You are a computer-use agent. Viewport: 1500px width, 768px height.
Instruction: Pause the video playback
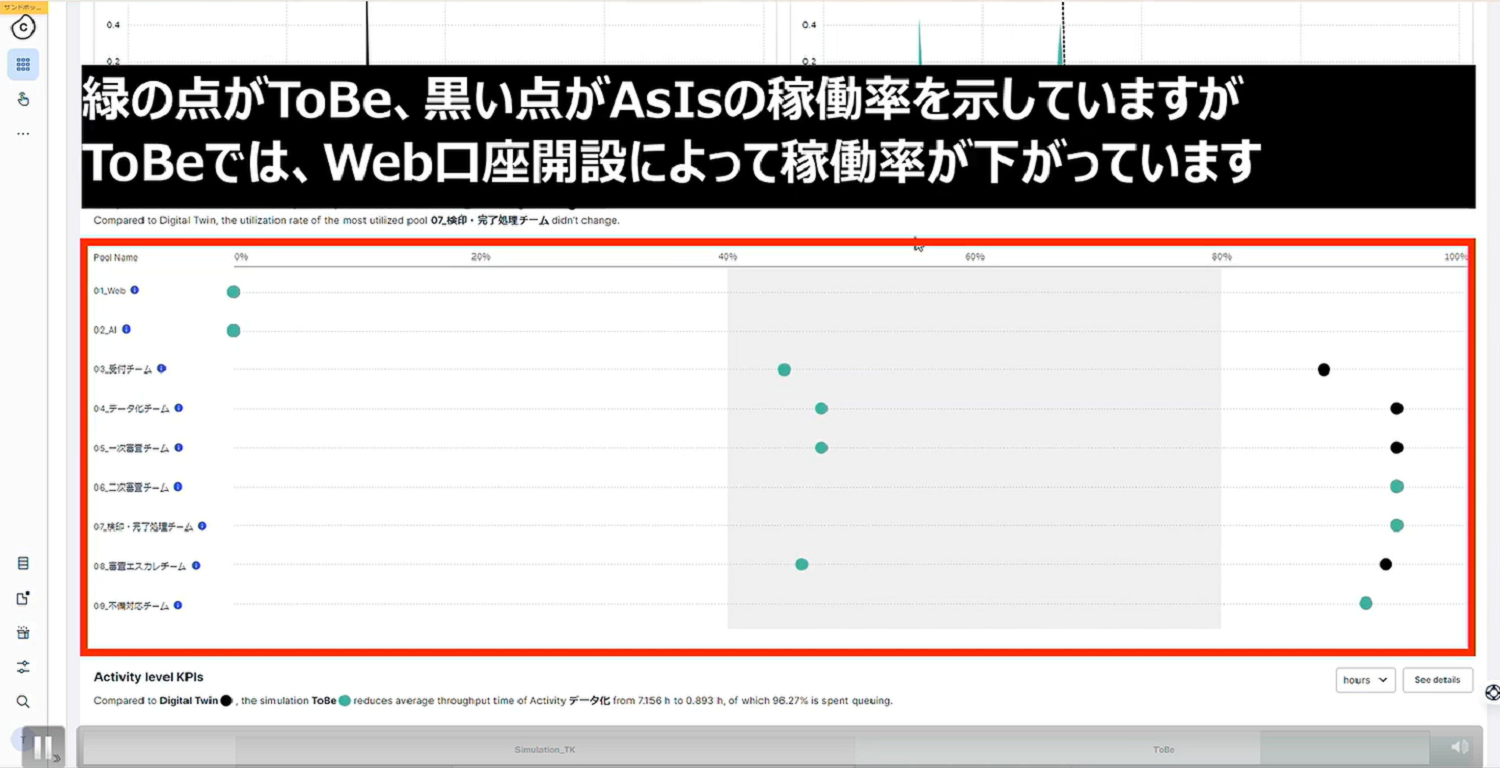pos(42,746)
